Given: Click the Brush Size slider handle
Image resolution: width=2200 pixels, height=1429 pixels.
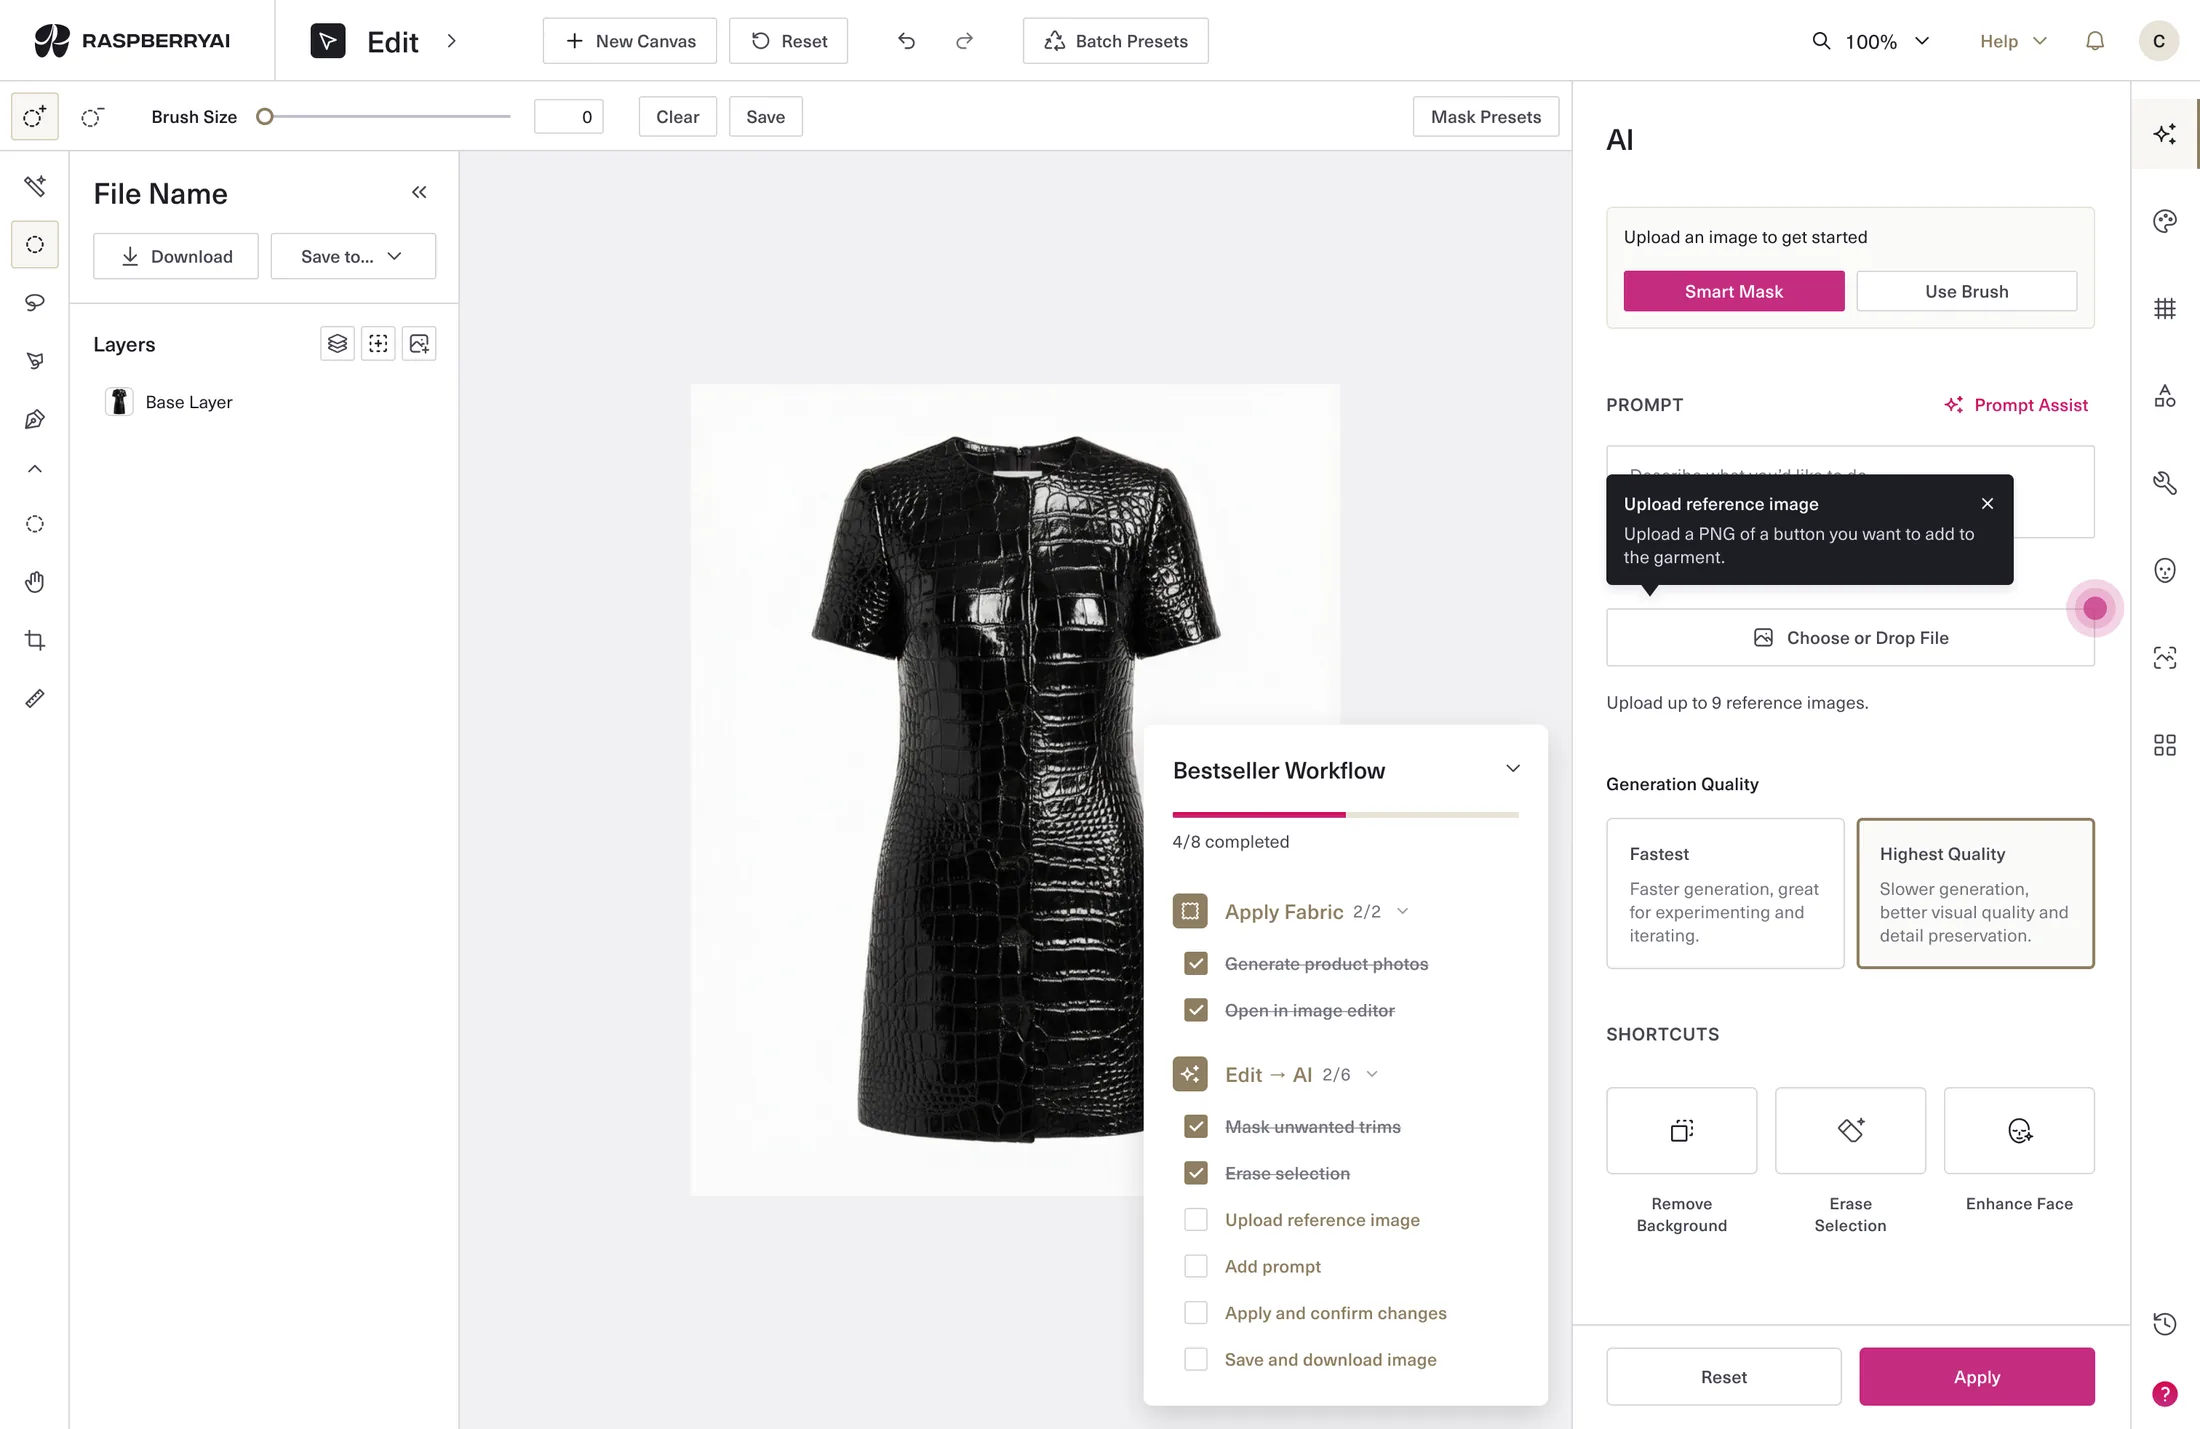Looking at the screenshot, I should click(265, 117).
